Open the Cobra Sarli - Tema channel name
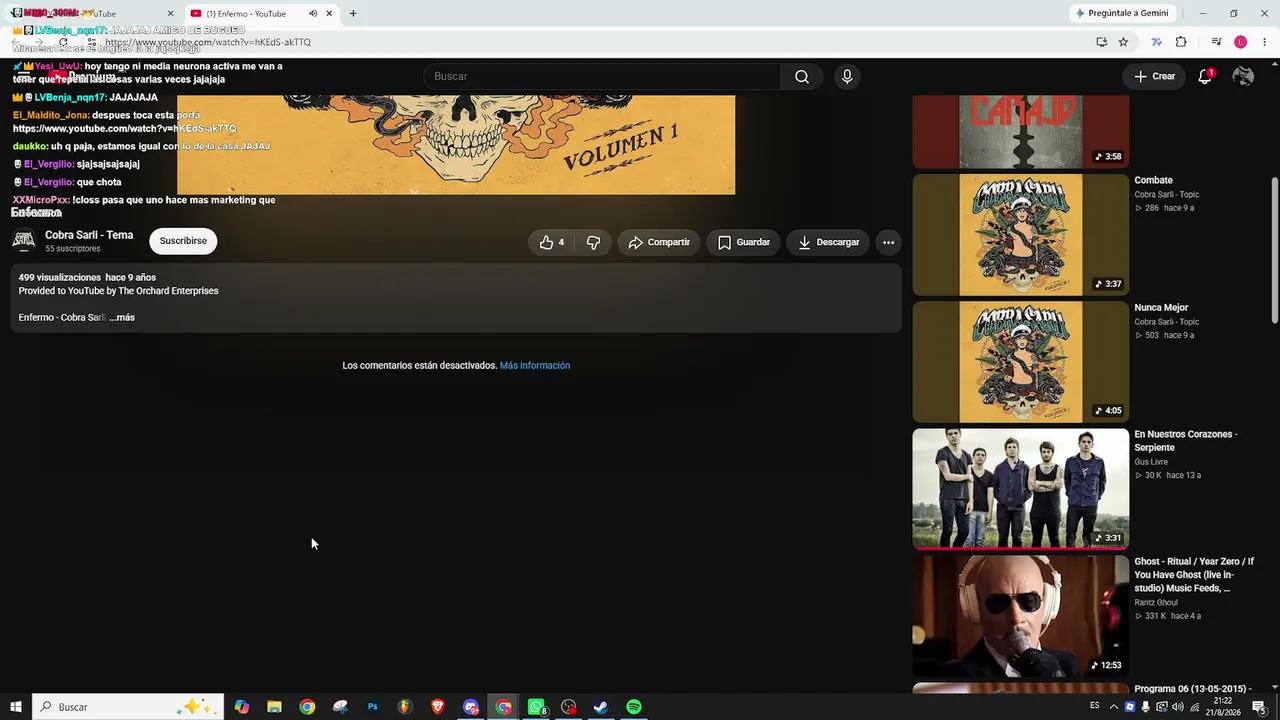1280x720 pixels. 89,235
